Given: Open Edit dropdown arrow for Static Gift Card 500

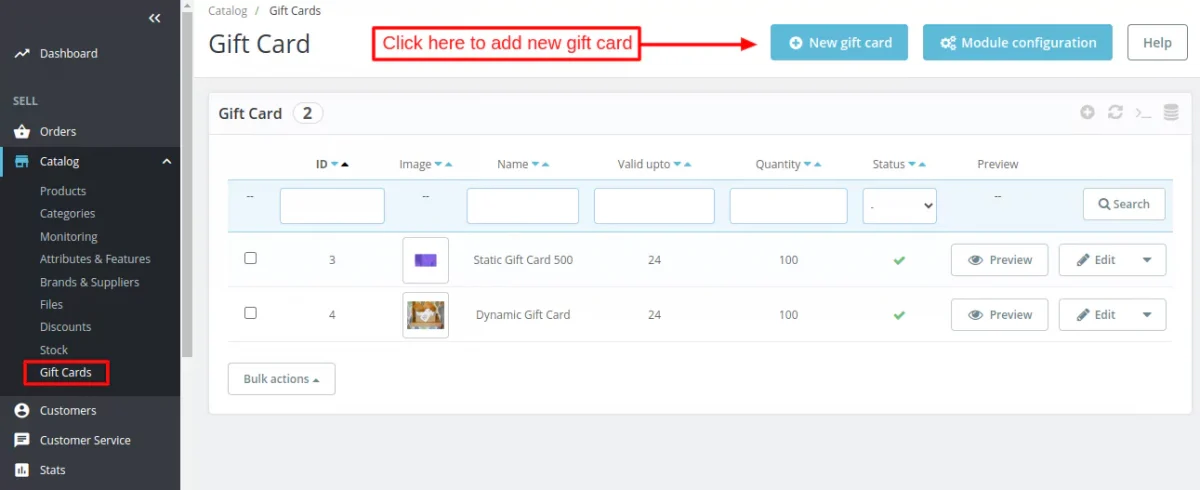Looking at the screenshot, I should coord(1147,260).
